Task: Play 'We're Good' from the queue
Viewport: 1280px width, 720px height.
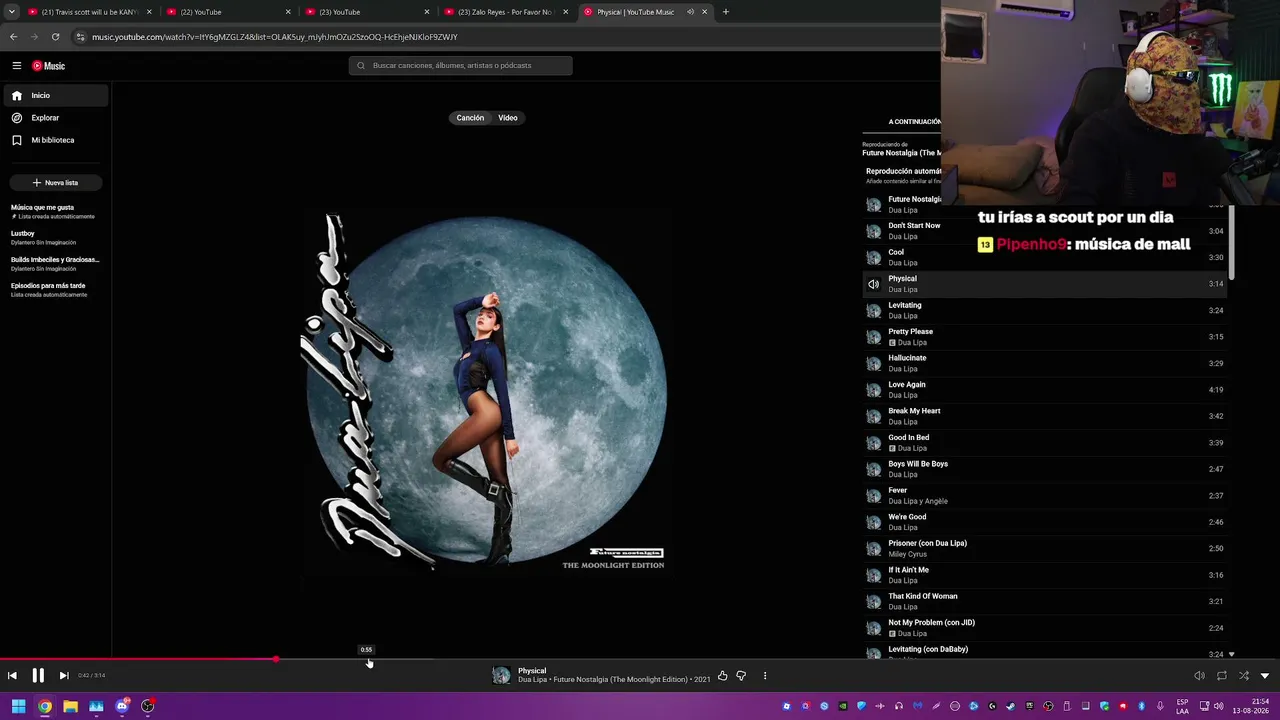Action: (1045, 522)
